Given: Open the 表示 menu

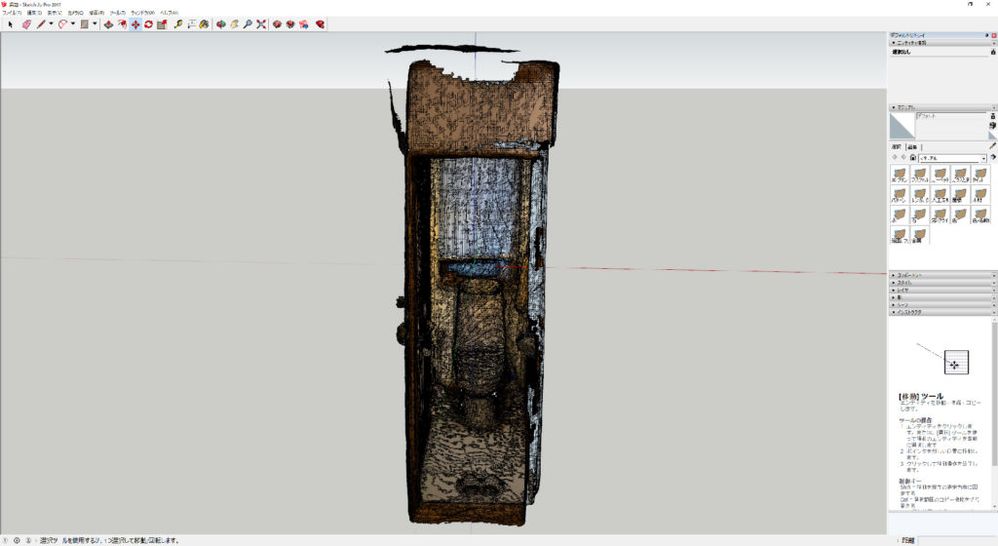Looking at the screenshot, I should tap(54, 12).
